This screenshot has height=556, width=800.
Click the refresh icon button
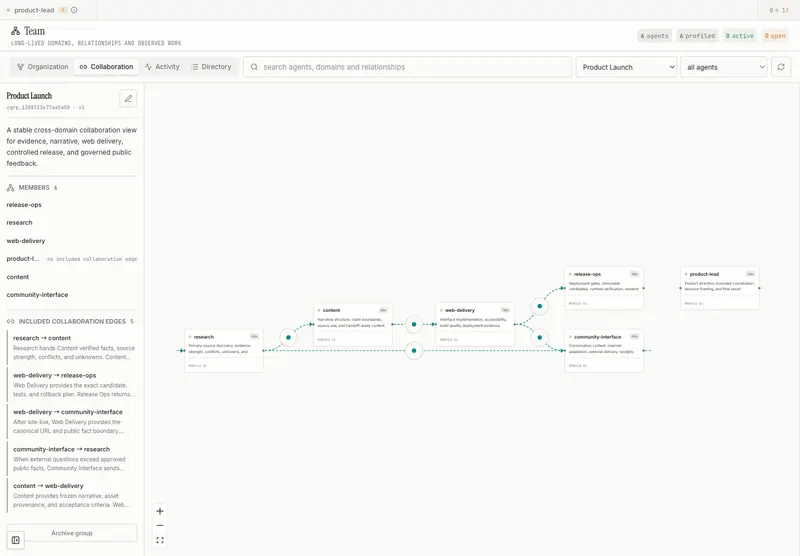(x=781, y=67)
